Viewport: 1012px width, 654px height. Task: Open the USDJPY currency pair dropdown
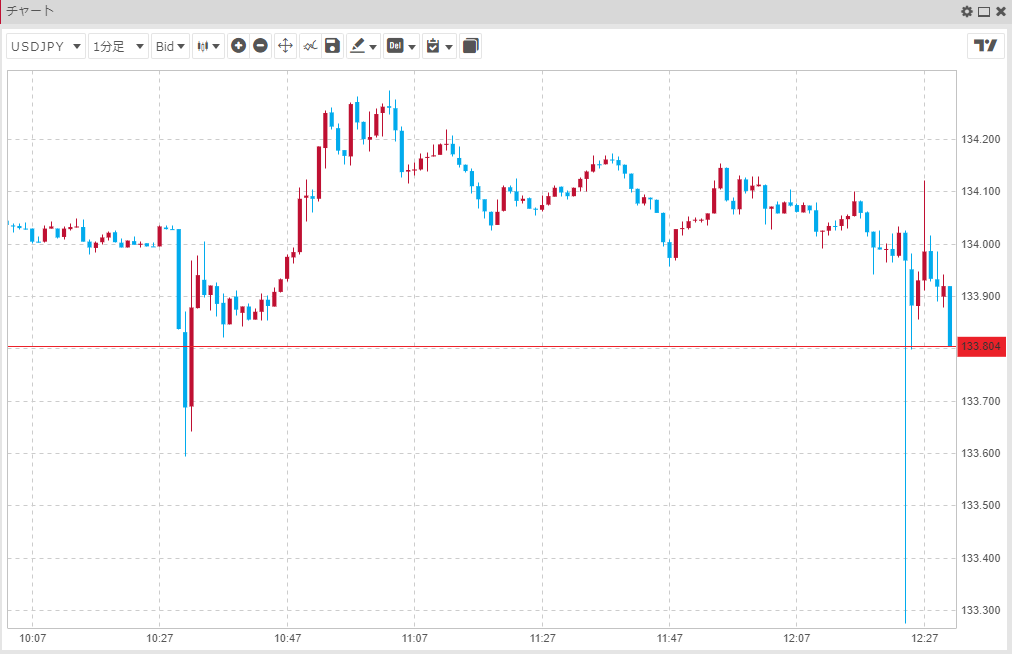tap(46, 46)
